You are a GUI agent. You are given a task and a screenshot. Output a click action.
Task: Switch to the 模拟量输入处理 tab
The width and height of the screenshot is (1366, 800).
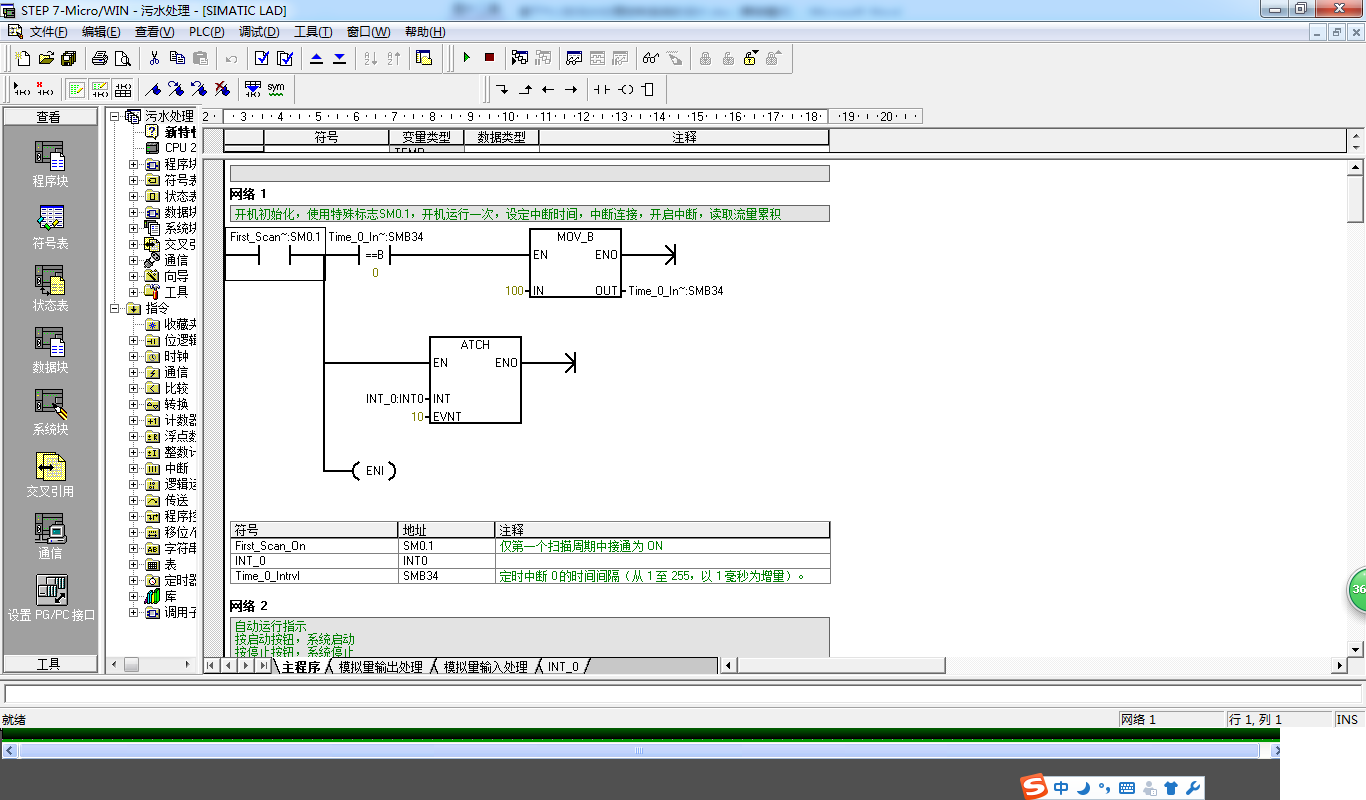pyautogui.click(x=486, y=667)
